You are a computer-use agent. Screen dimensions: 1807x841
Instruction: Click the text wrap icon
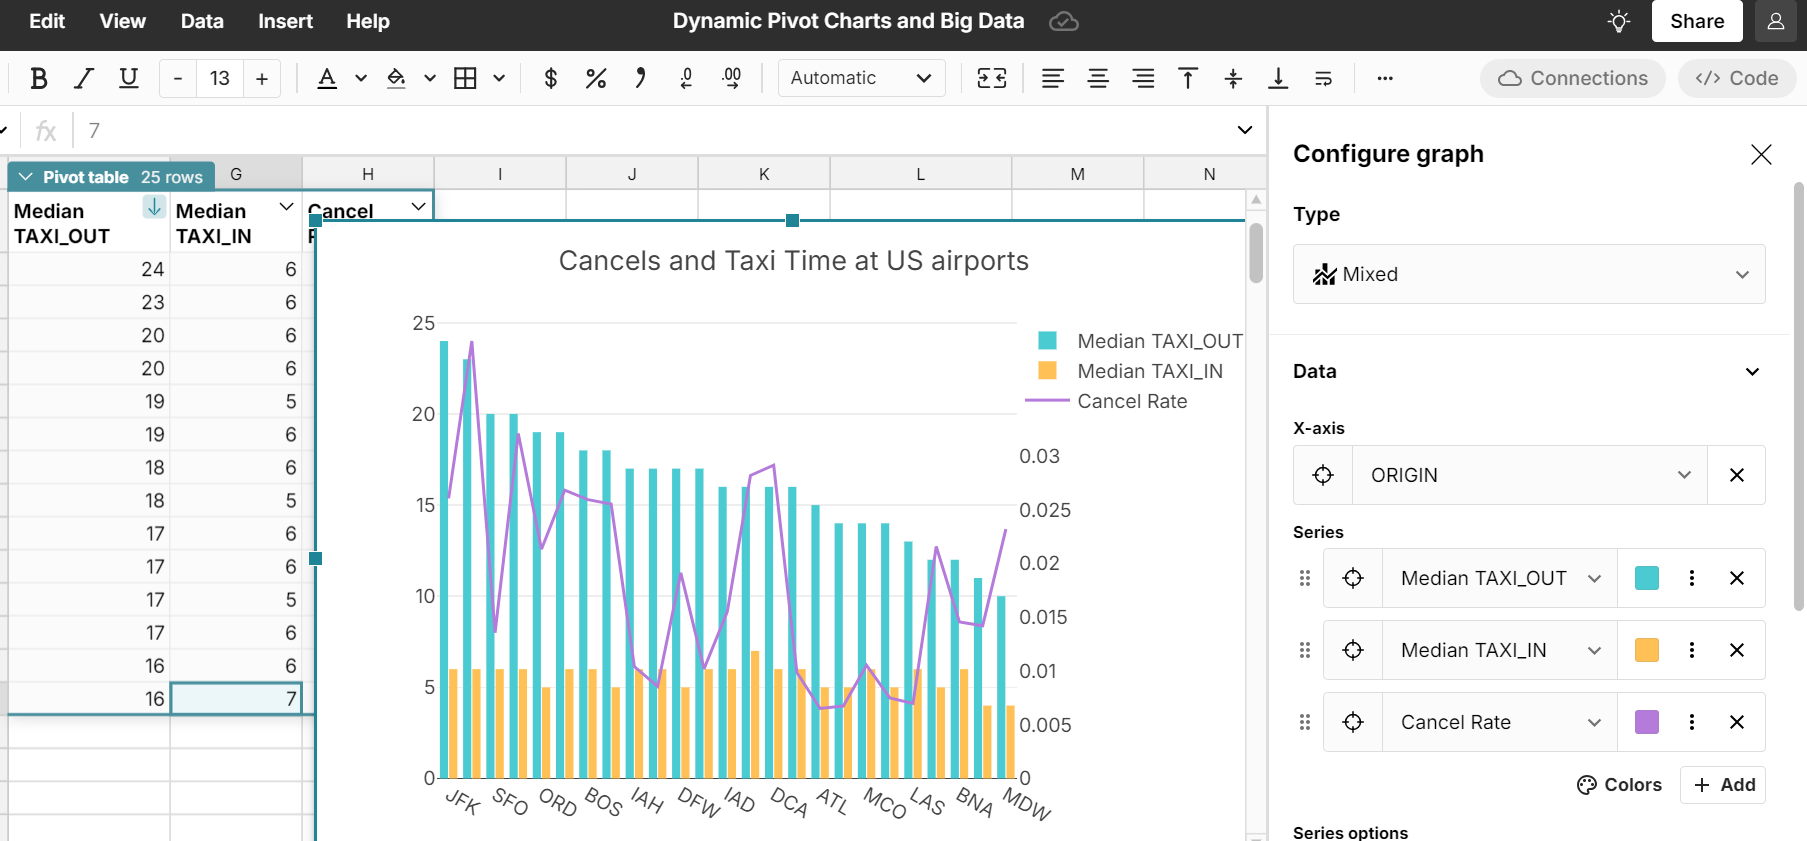tap(1323, 78)
